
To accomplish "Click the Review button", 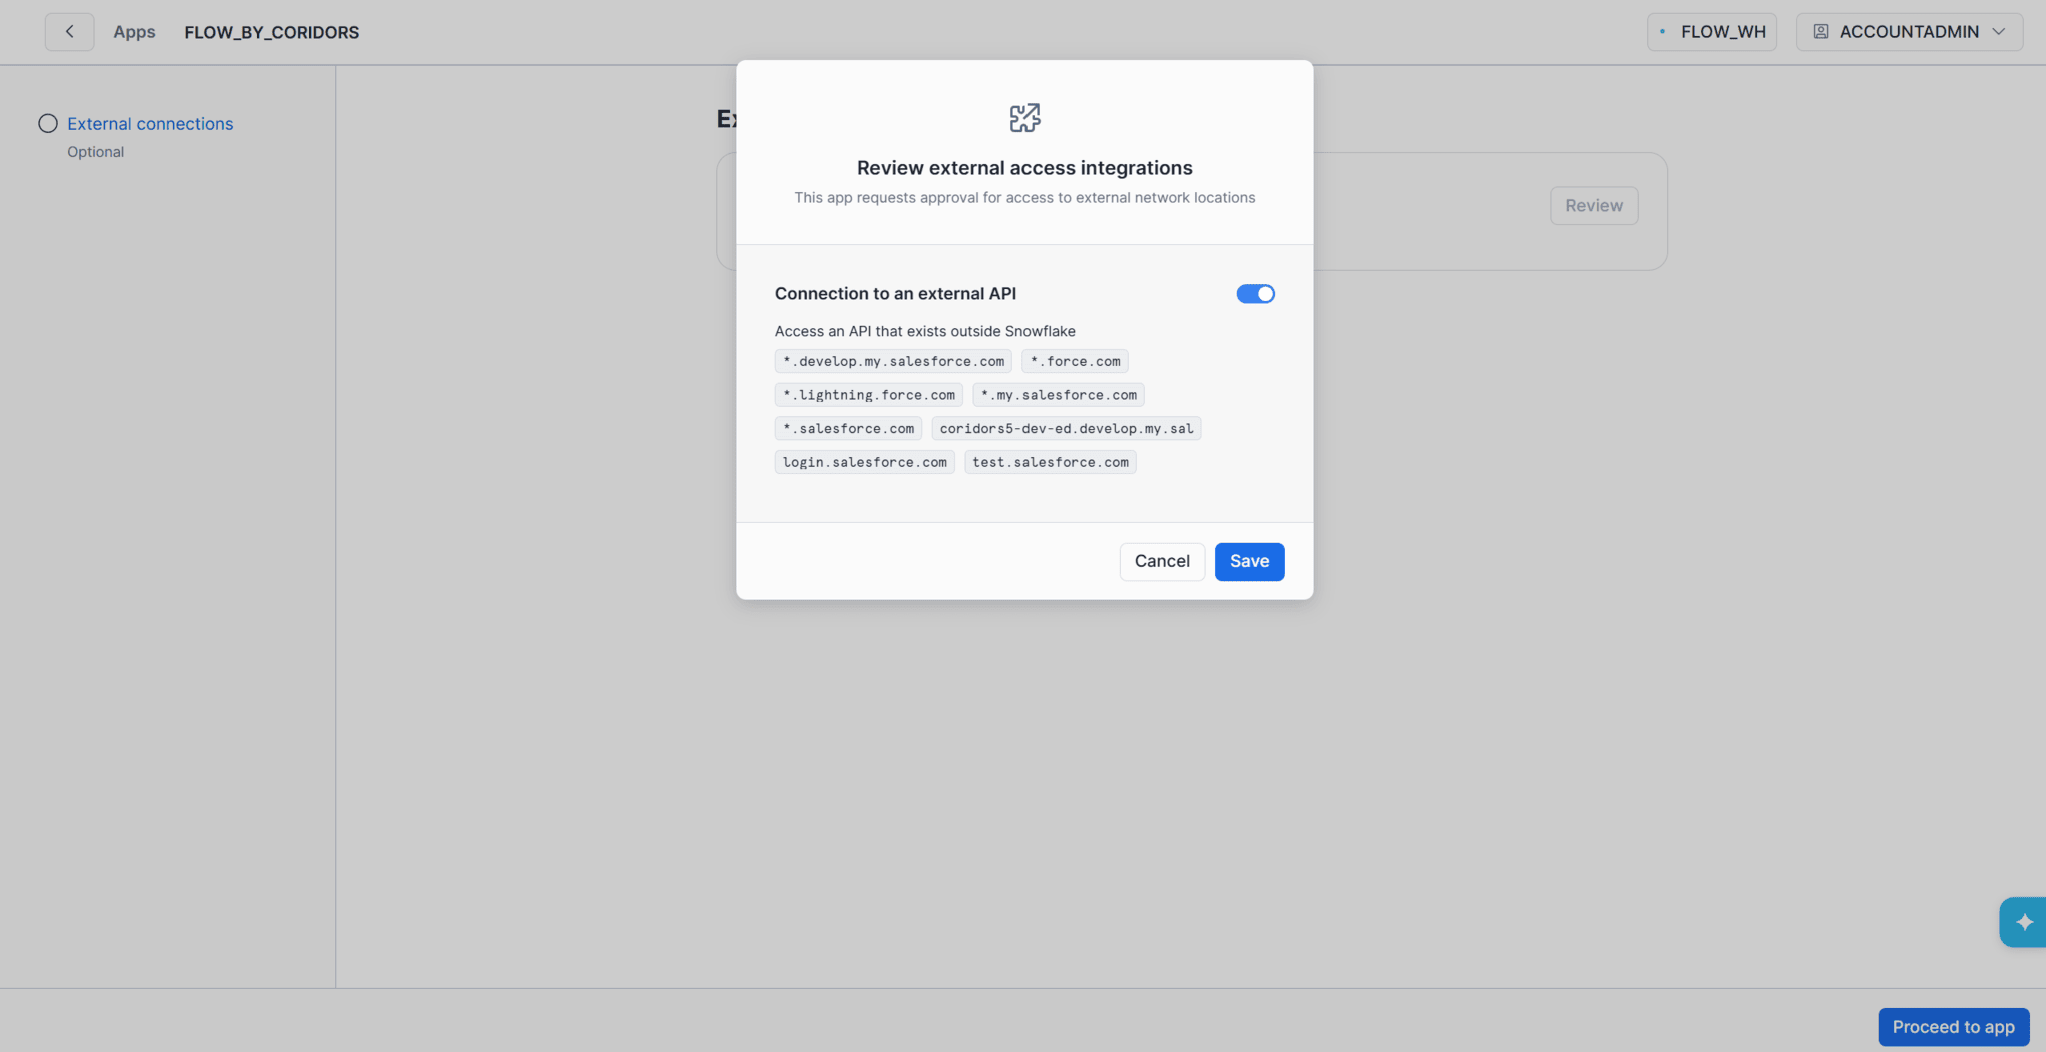I will click(x=1593, y=206).
